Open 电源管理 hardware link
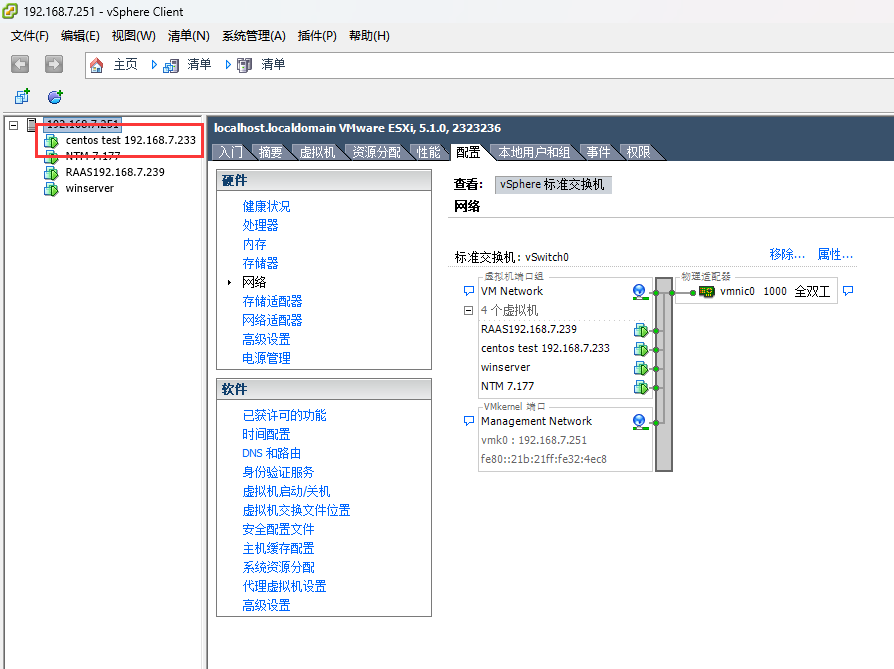The height and width of the screenshot is (669, 894). pos(266,359)
